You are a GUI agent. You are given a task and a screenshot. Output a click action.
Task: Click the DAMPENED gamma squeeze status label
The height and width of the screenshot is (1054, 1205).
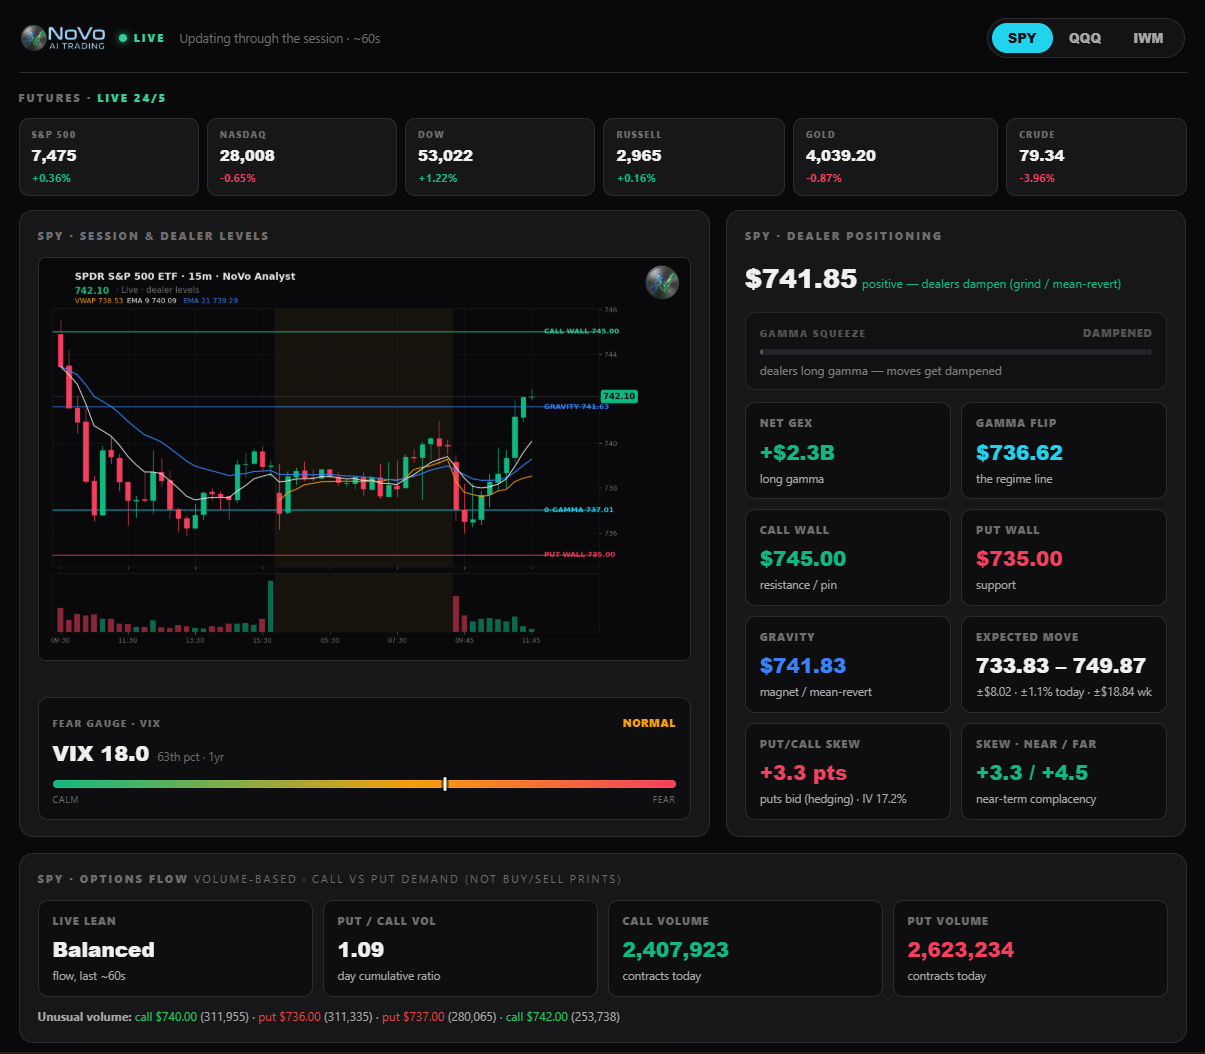(1117, 333)
